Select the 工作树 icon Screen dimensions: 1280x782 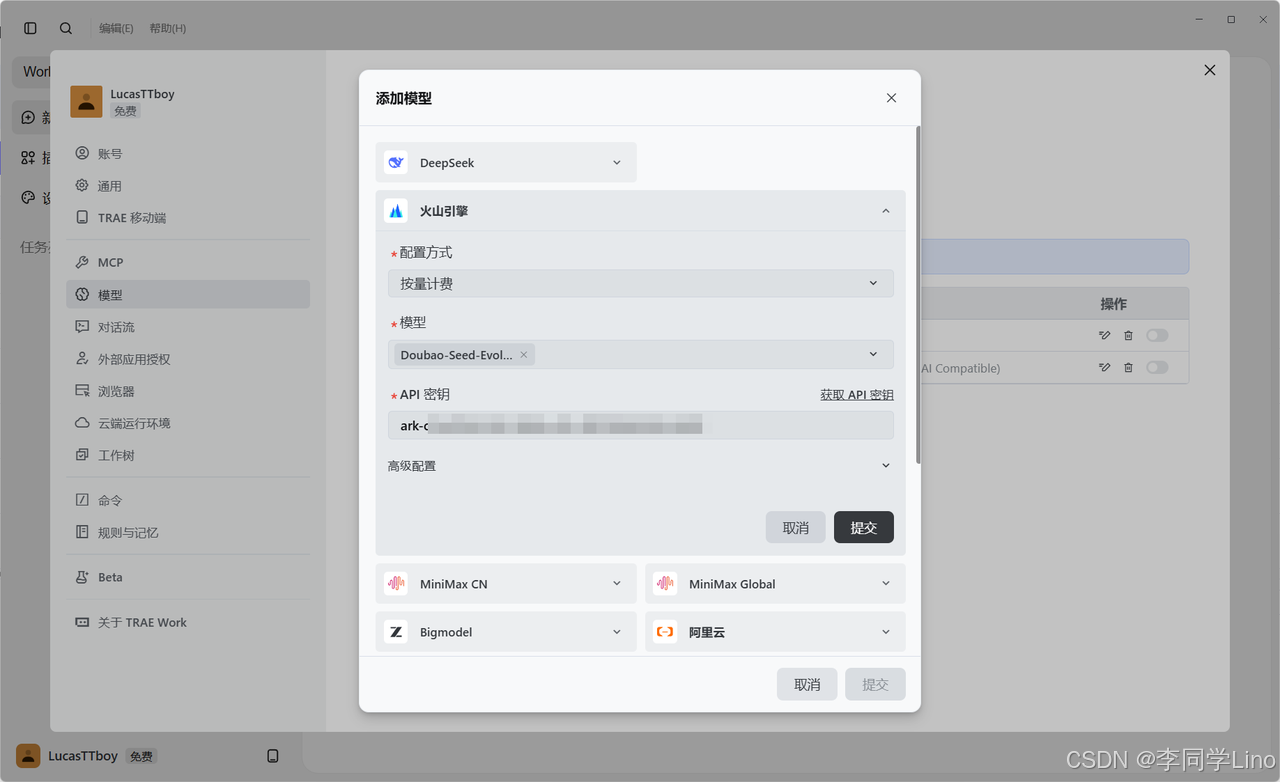[x=82, y=455]
